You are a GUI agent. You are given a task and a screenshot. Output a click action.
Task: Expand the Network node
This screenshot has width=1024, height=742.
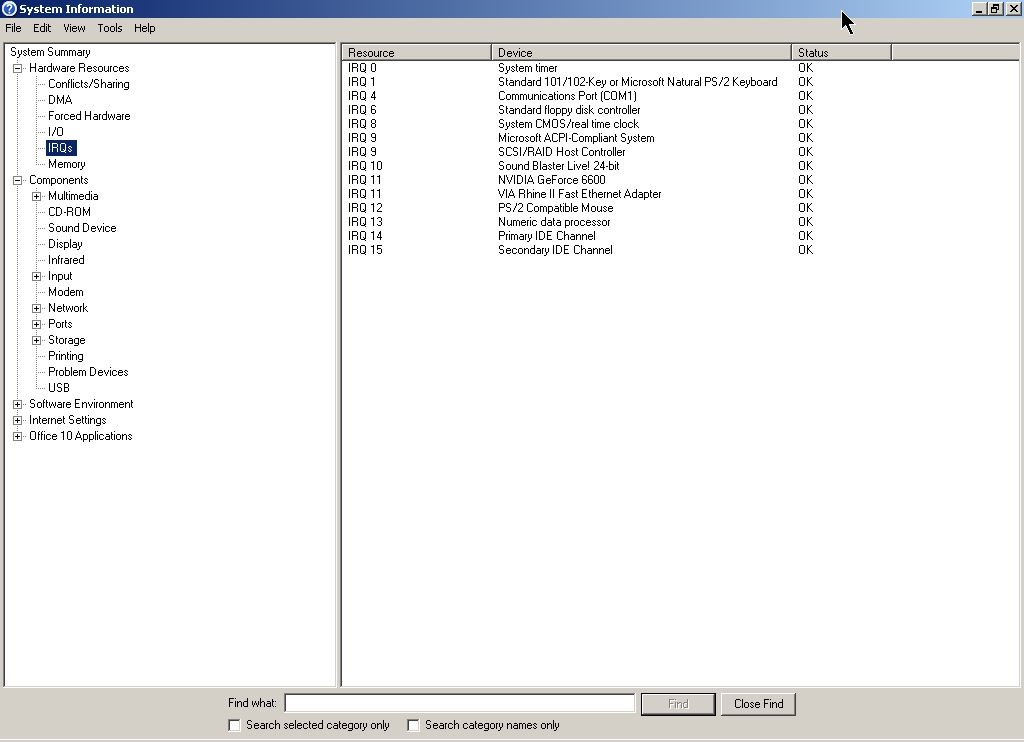pos(37,308)
